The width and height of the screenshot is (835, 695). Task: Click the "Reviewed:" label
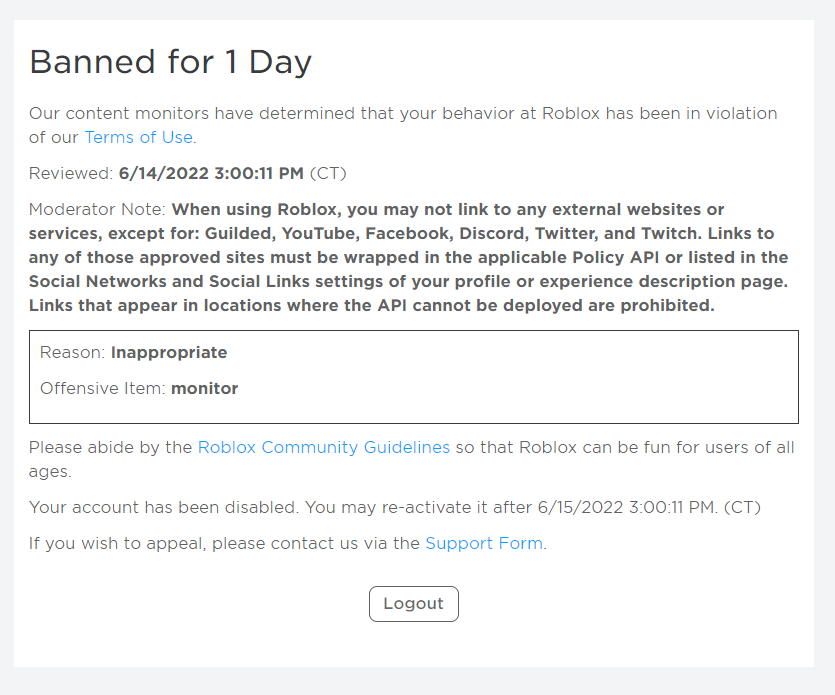click(71, 173)
